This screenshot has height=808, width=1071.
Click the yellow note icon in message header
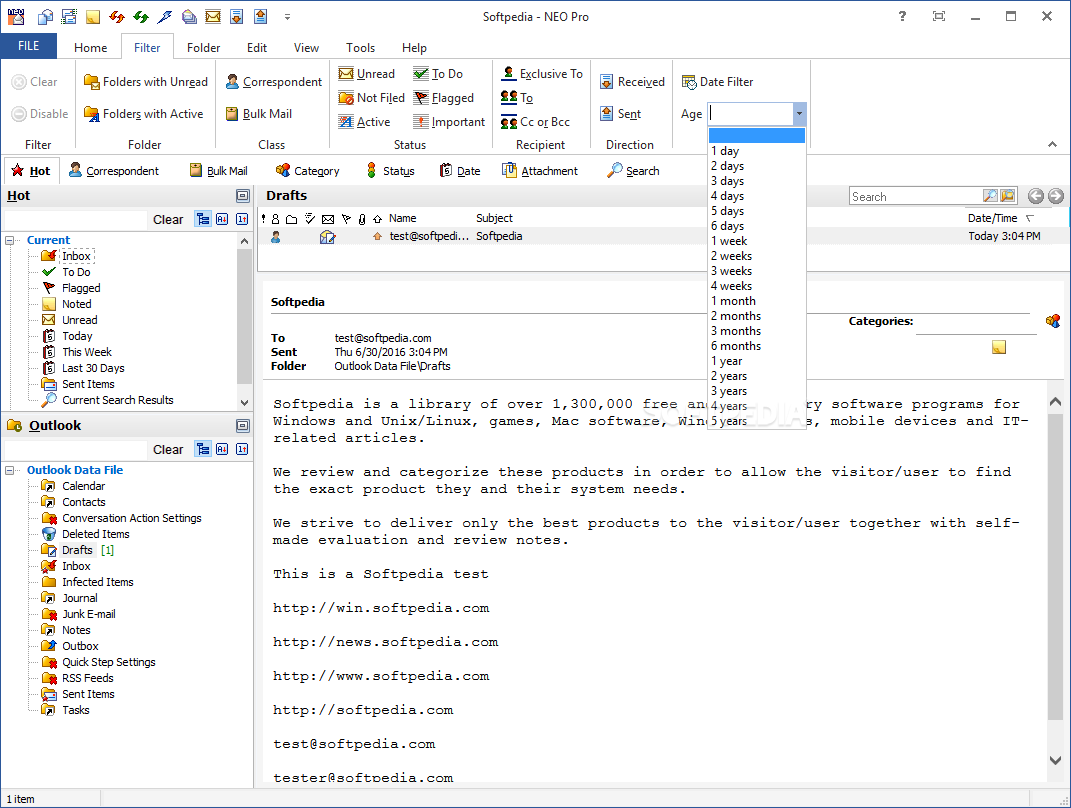tap(999, 347)
